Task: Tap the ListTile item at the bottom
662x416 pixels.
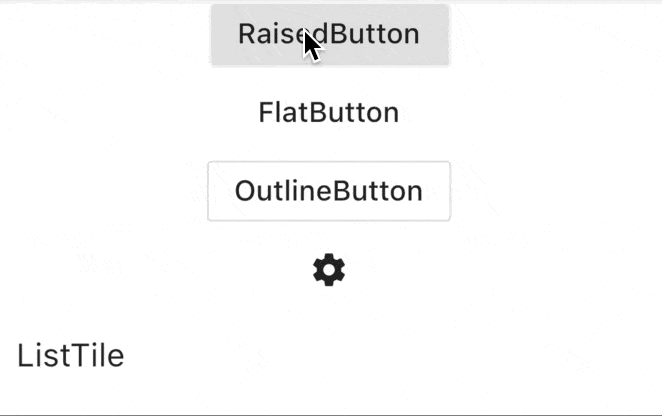Action: point(331,356)
